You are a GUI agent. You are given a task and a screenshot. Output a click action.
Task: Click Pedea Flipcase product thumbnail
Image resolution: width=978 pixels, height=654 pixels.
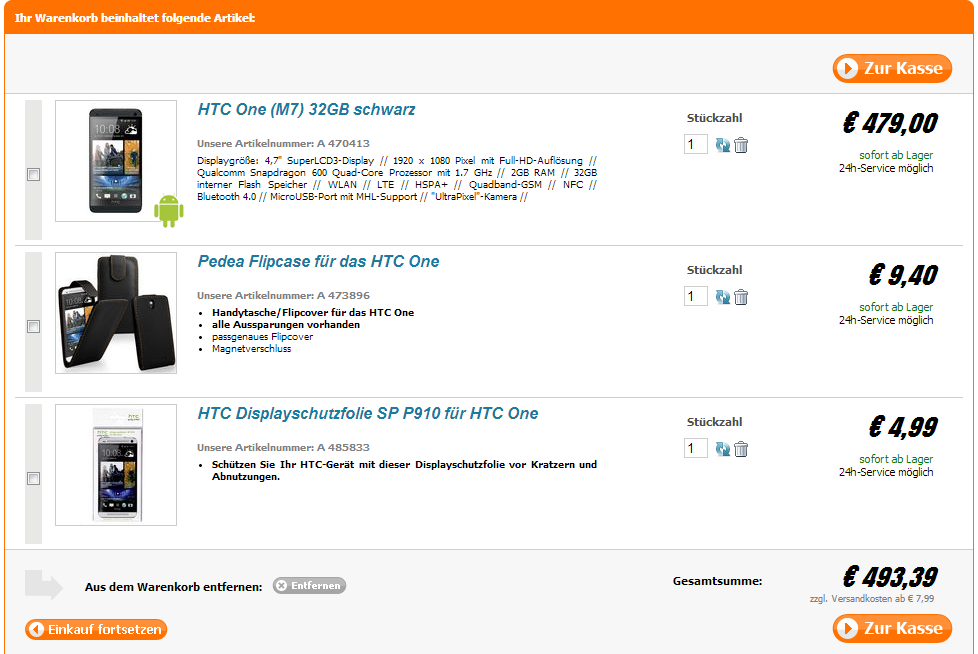[x=116, y=313]
